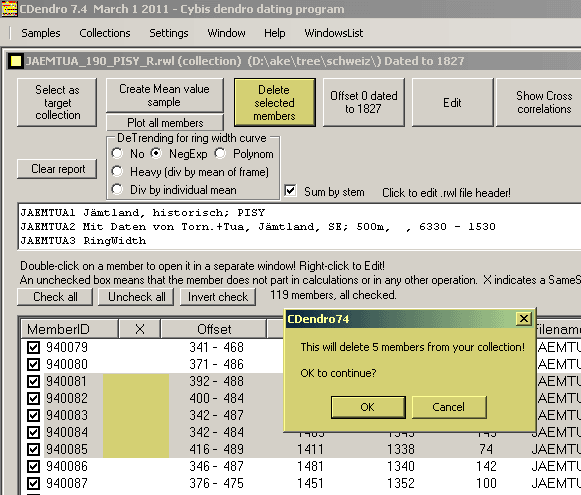581x495 pixels.
Task: Close the CDendro74 dialog with X
Action: click(524, 319)
